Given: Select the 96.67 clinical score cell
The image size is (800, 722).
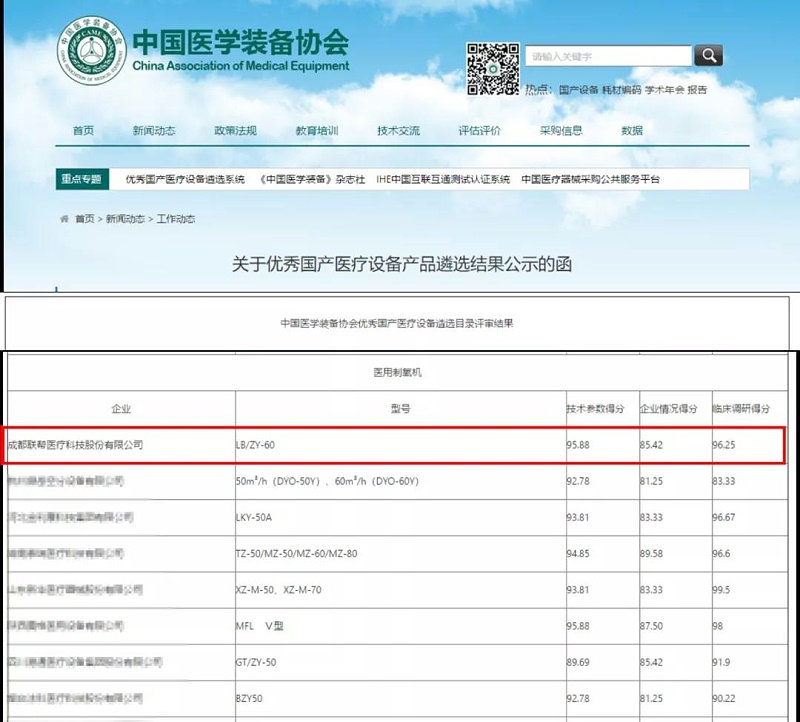Looking at the screenshot, I should click(749, 517).
